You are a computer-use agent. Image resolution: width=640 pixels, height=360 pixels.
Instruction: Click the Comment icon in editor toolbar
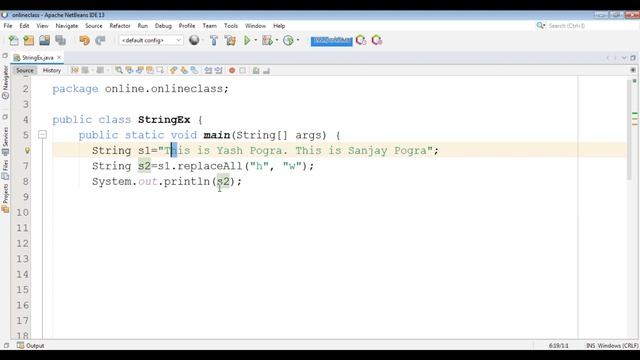tap(256, 70)
